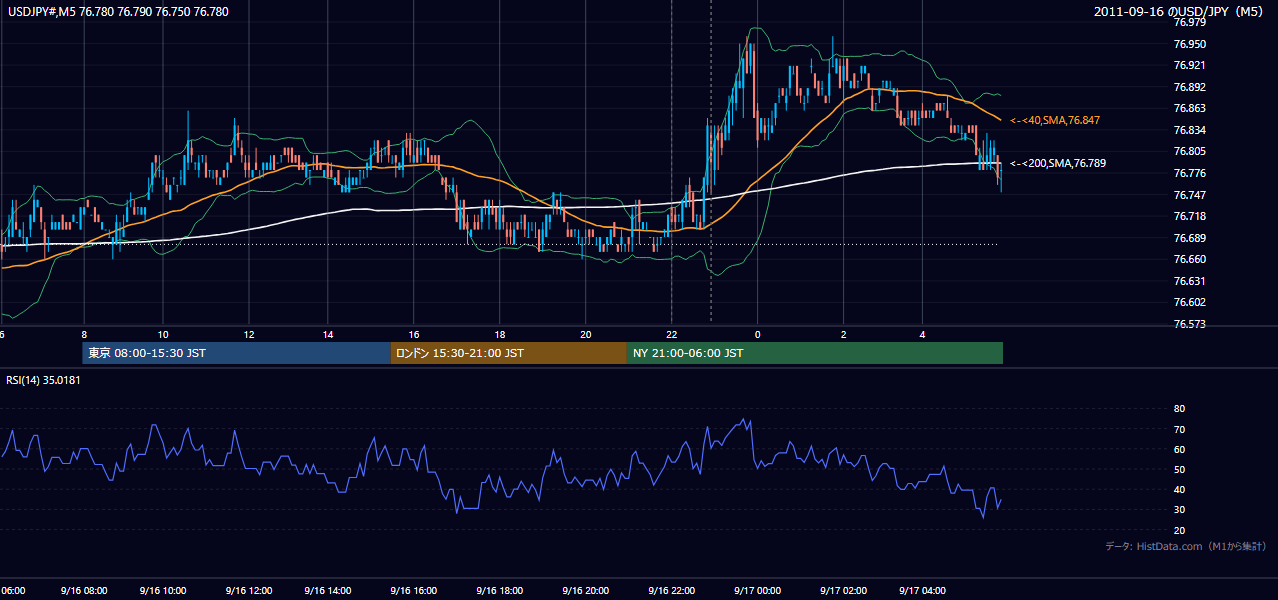Click price level 76.979 on the axis
The width and height of the screenshot is (1278, 600).
(1190, 23)
